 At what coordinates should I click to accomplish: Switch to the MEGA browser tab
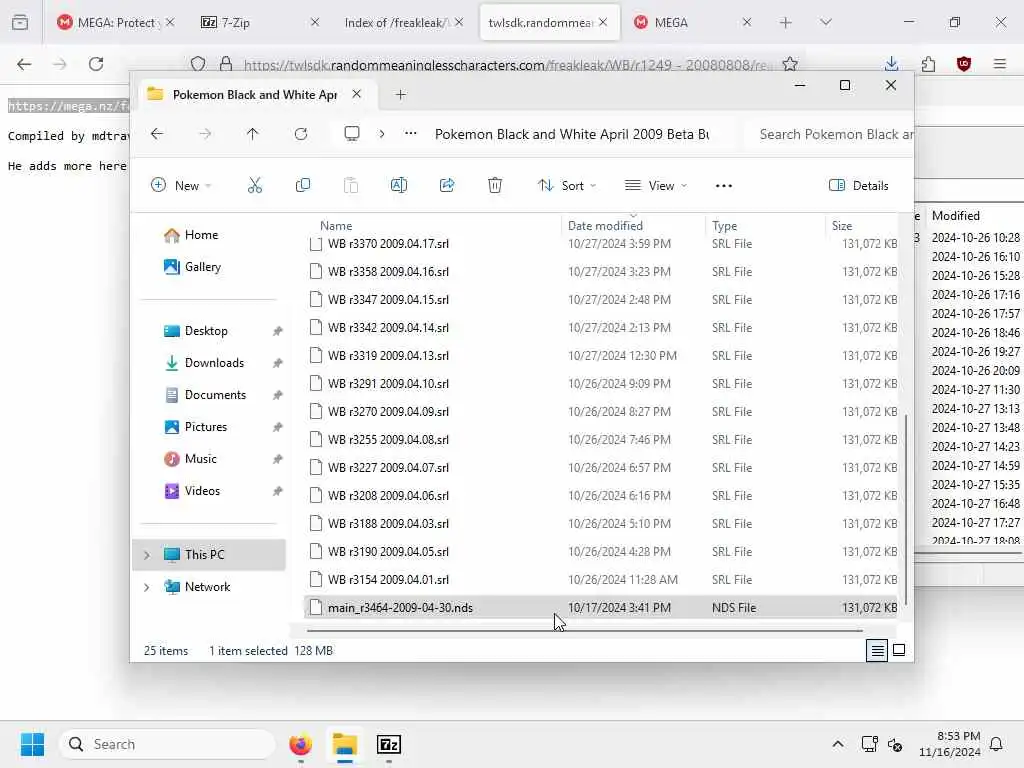(692, 23)
